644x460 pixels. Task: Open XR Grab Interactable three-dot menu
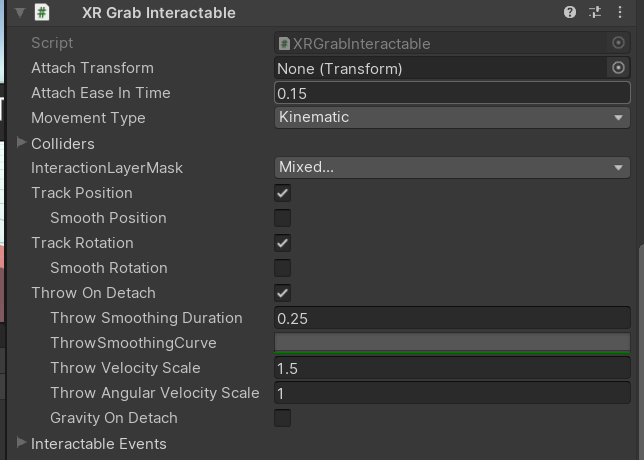coord(620,12)
